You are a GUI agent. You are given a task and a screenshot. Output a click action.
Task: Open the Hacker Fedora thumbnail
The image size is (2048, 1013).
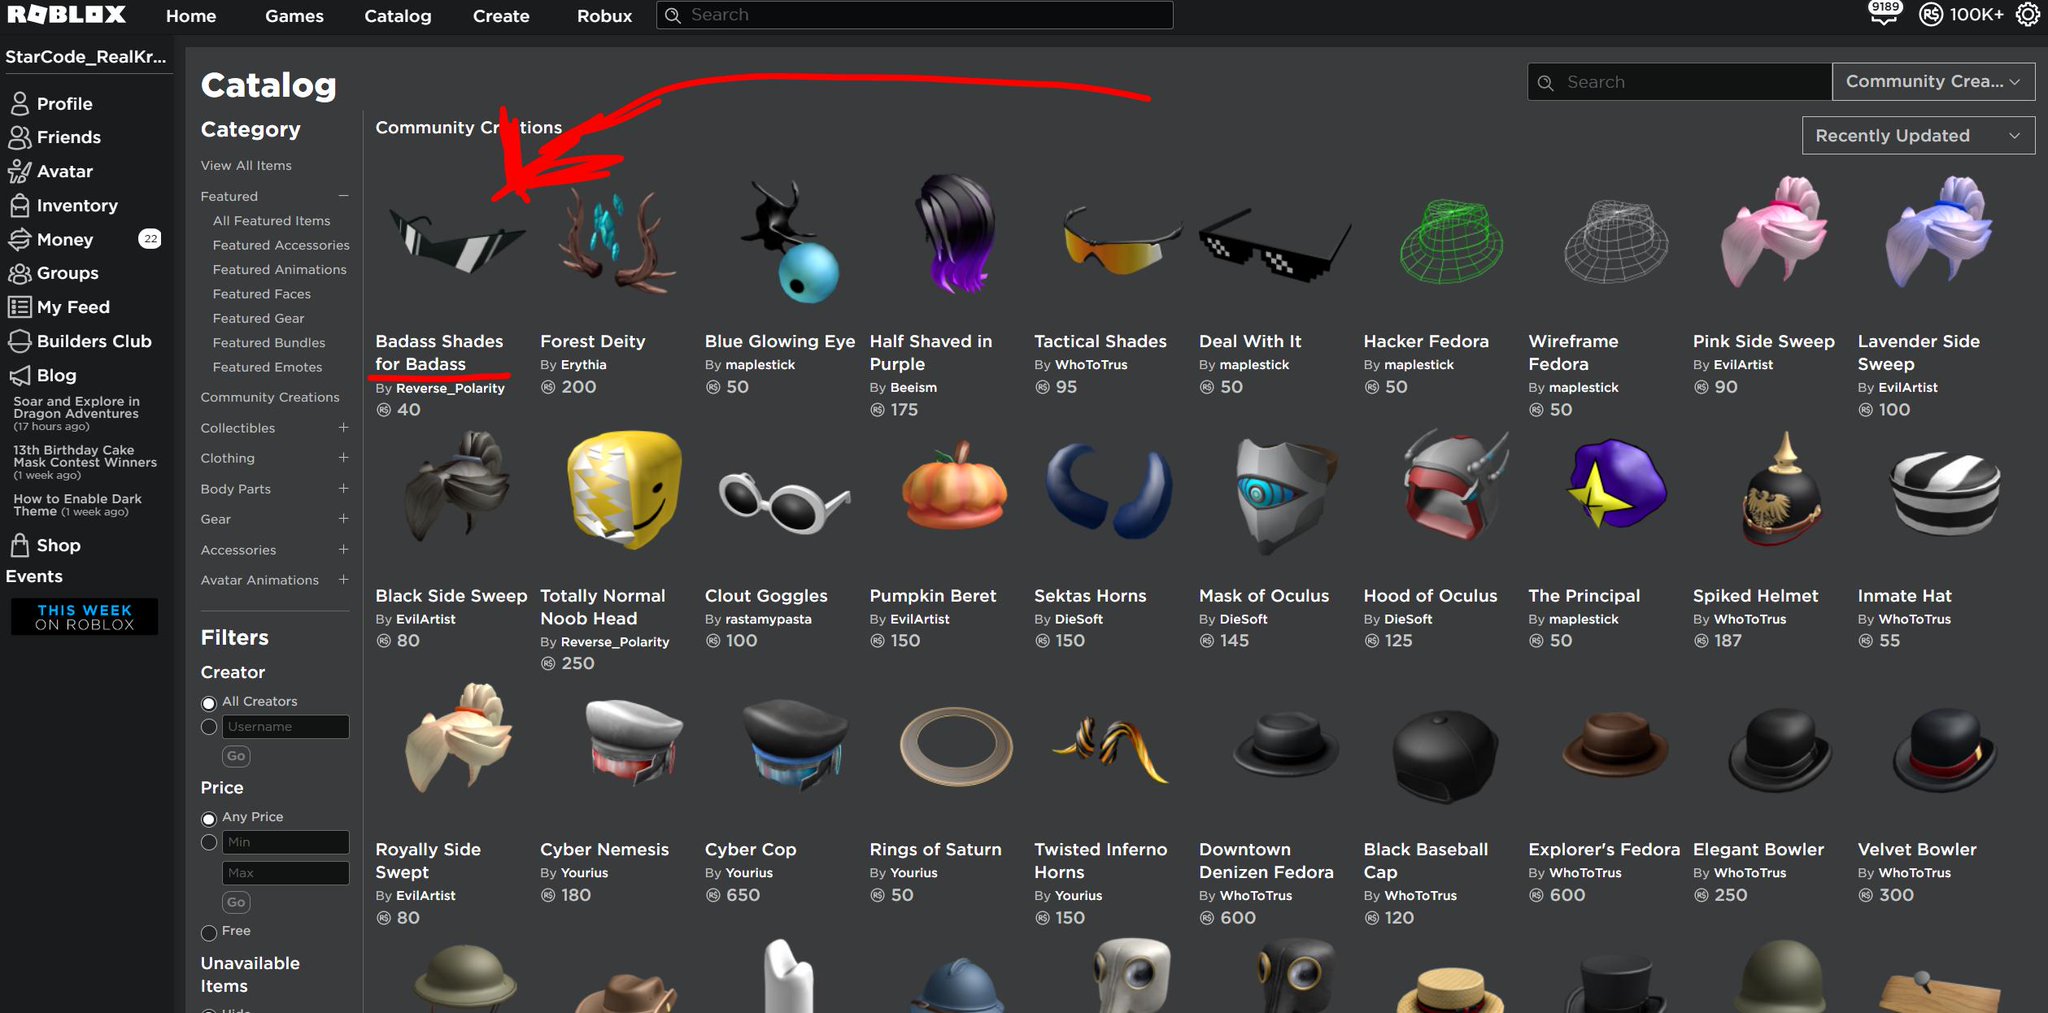click(1452, 240)
